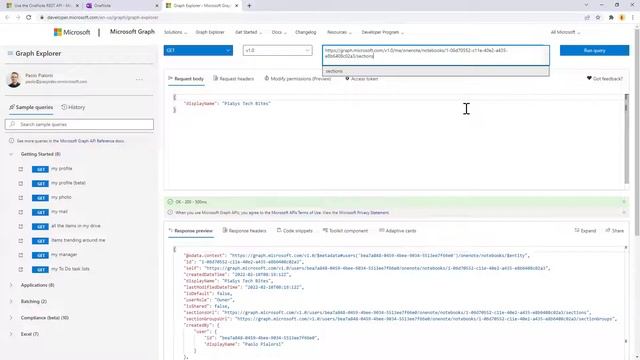Reload the page with browser refresh icon
The image size is (640, 360).
pos(29,17)
